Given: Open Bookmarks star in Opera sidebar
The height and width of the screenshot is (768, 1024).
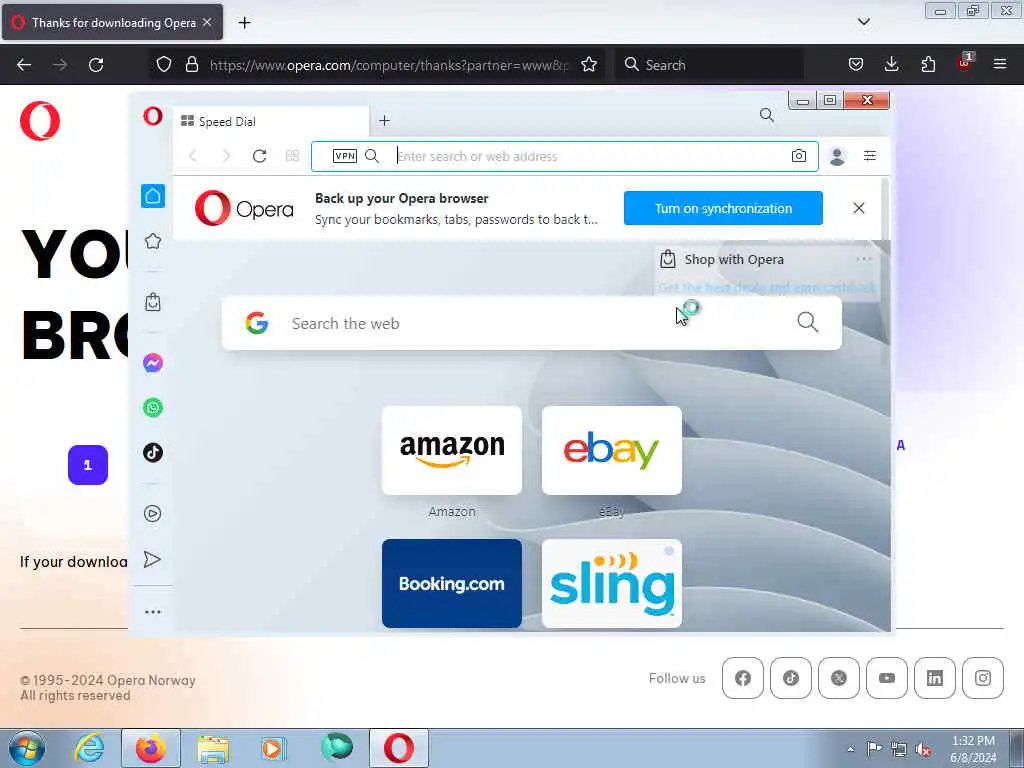Looking at the screenshot, I should click(x=153, y=241).
